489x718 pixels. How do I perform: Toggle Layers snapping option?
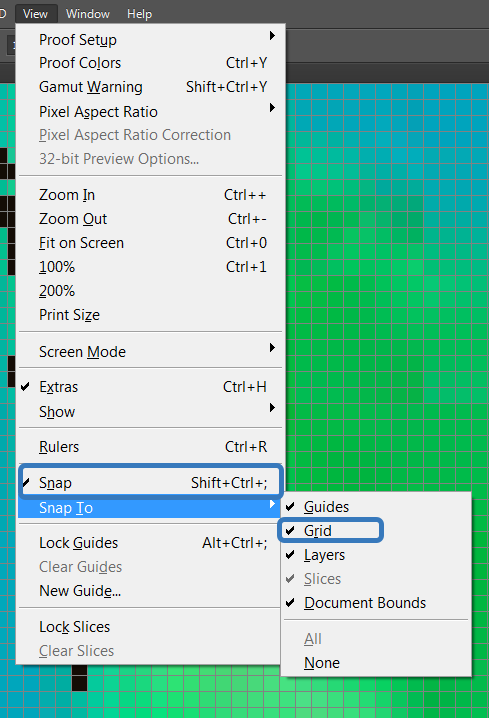[x=376, y=555]
